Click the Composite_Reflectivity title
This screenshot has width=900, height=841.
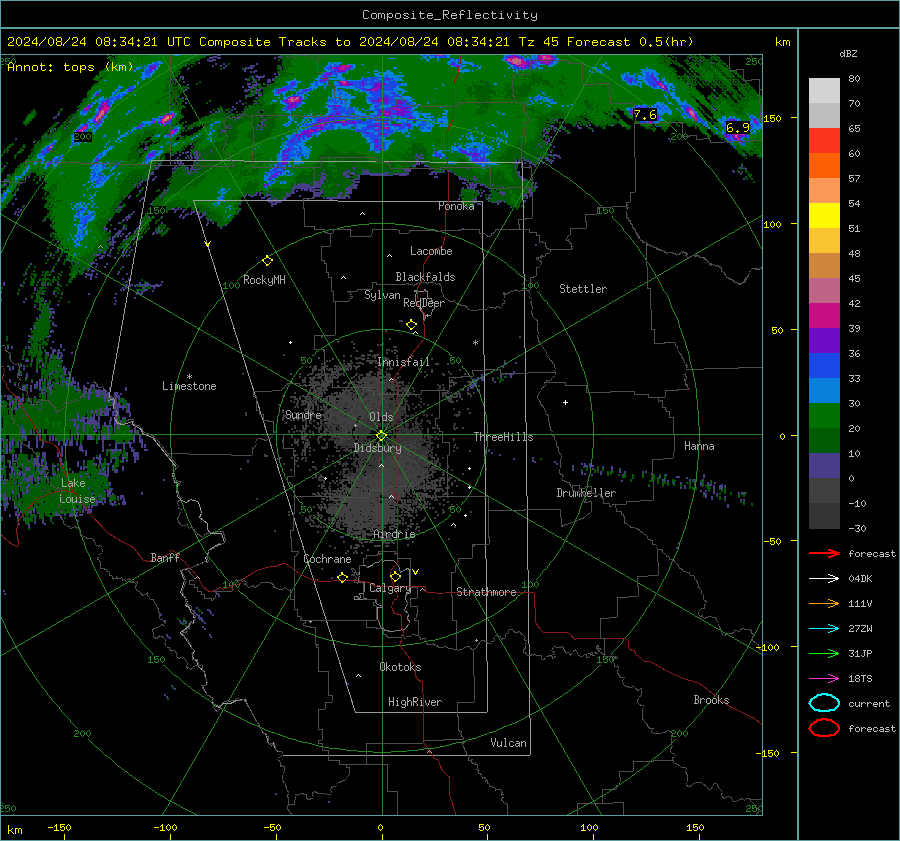449,15
